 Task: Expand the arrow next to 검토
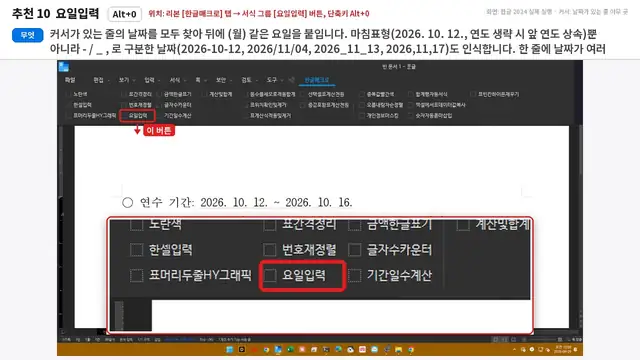pyautogui.click(x=257, y=80)
